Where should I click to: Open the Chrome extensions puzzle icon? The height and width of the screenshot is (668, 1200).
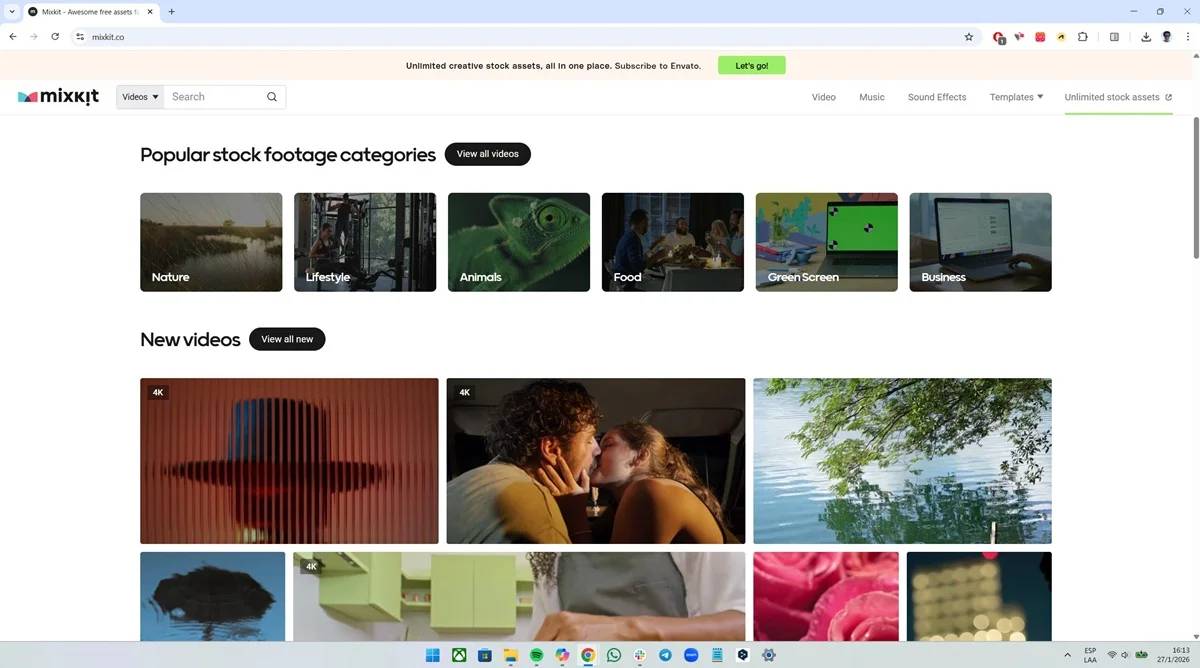[x=1083, y=37]
